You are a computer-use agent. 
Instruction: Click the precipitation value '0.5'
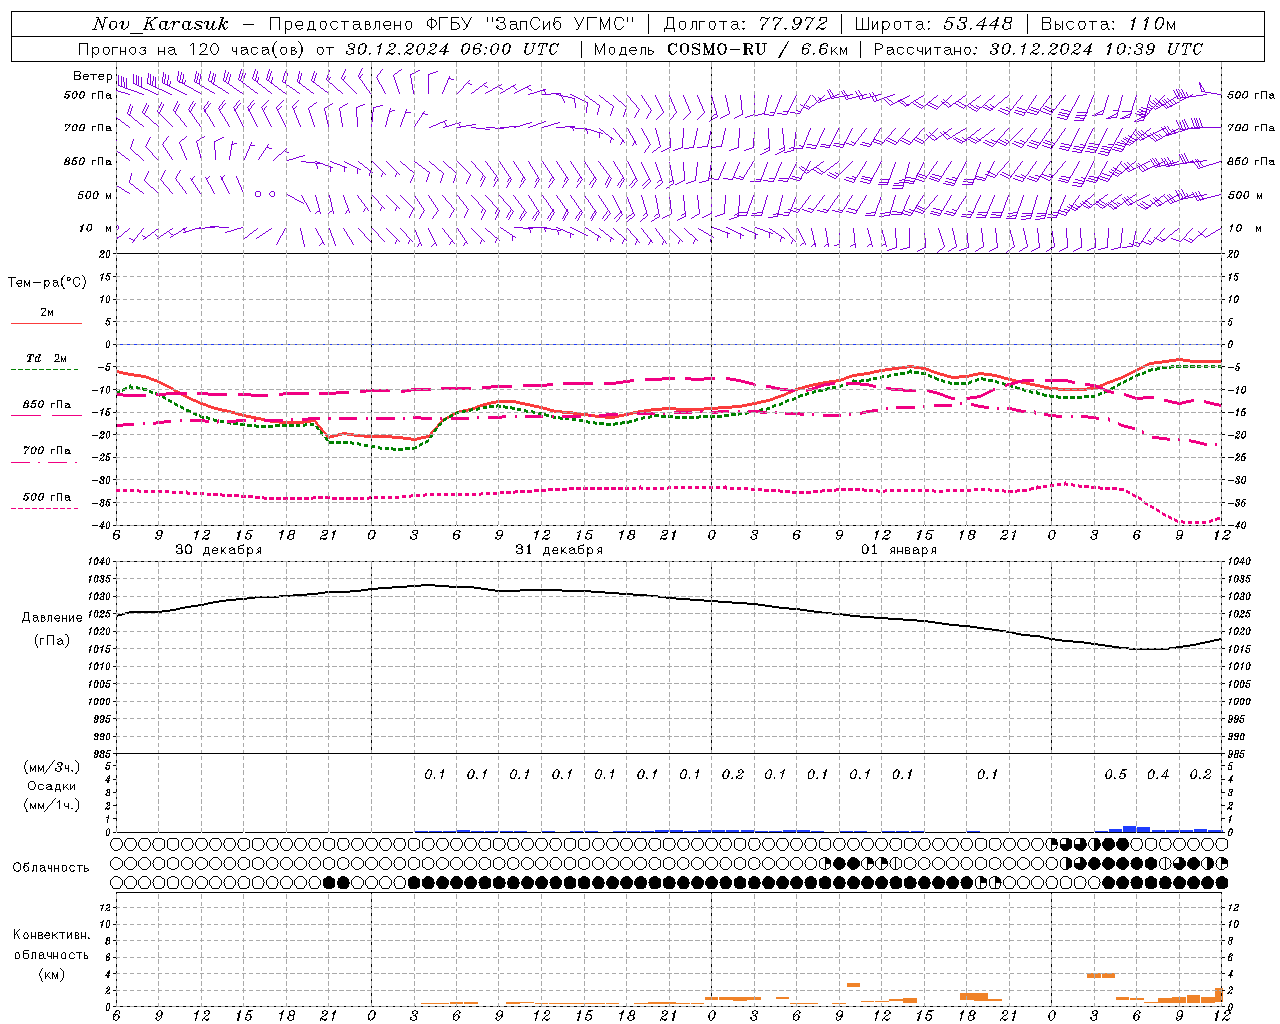pos(1115,775)
